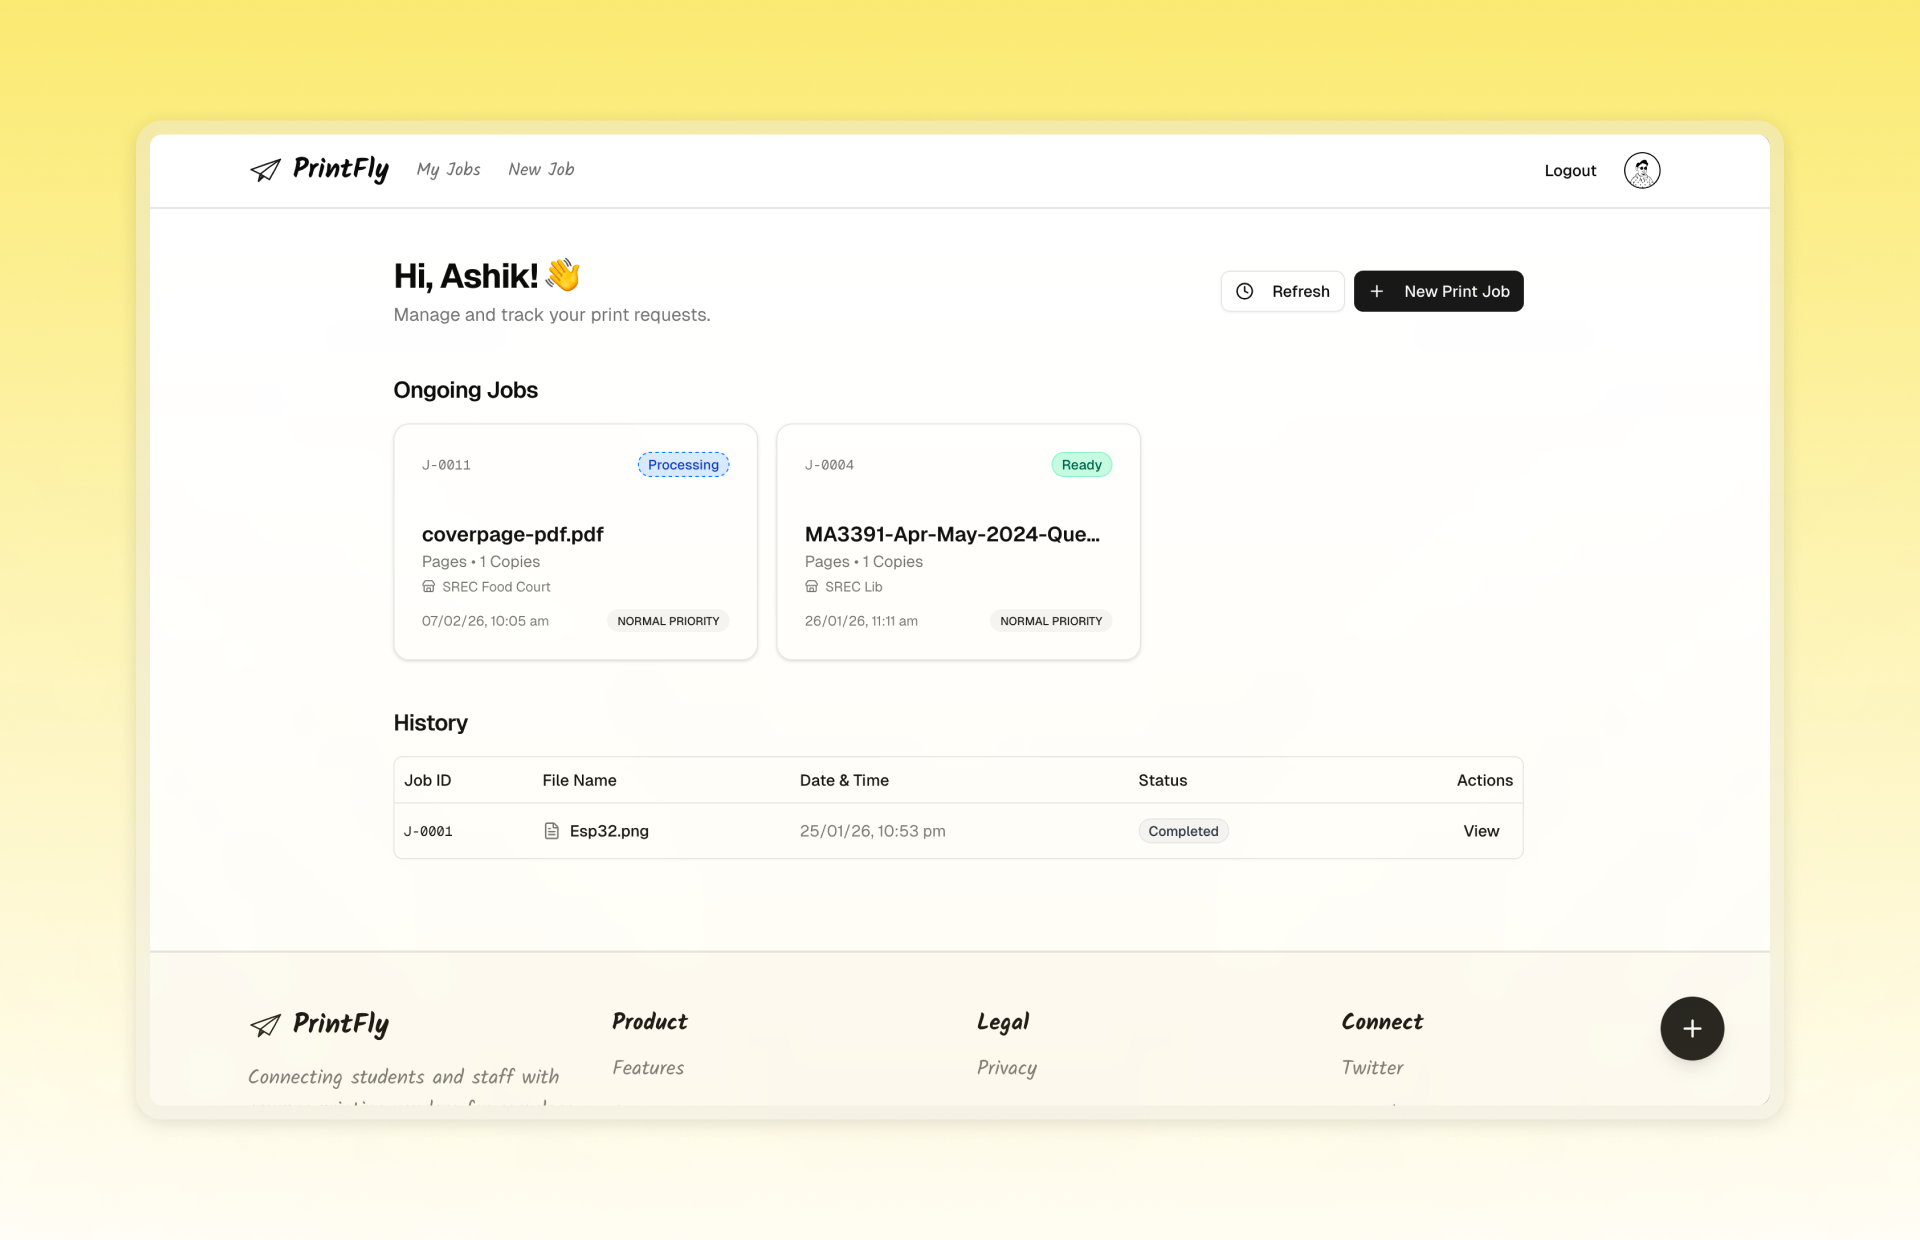Open the MA3391-Apr-May-2024 job card
The height and width of the screenshot is (1240, 1920).
[x=957, y=541]
